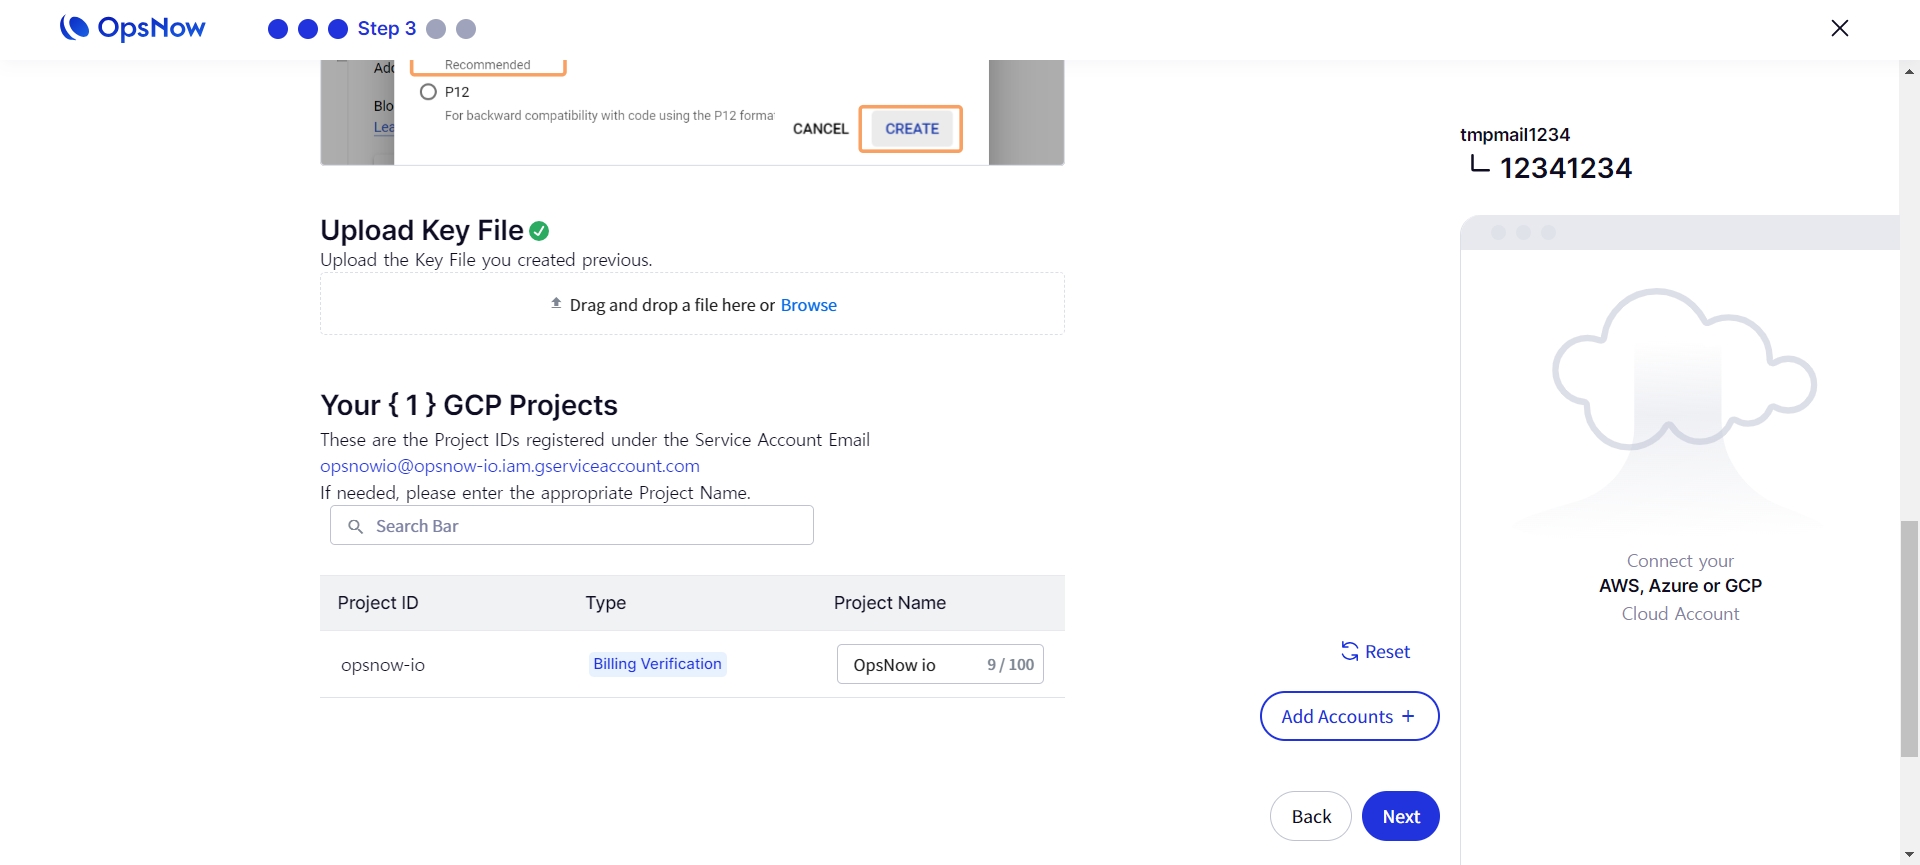This screenshot has height=865, width=1920.
Task: Click the Billing Verification tag
Action: click(657, 664)
